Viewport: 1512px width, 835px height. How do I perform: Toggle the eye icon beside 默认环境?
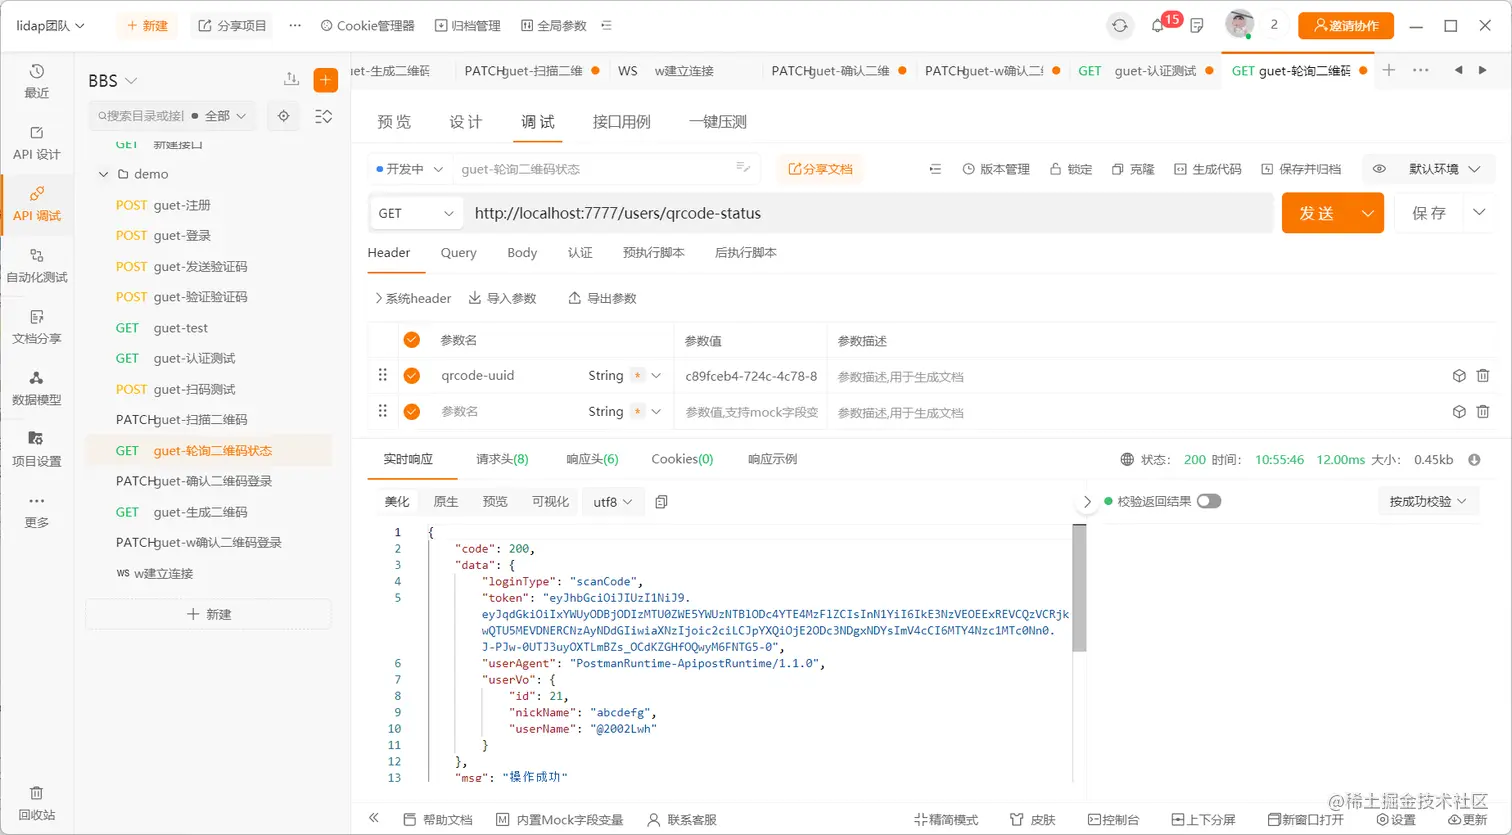coord(1379,169)
